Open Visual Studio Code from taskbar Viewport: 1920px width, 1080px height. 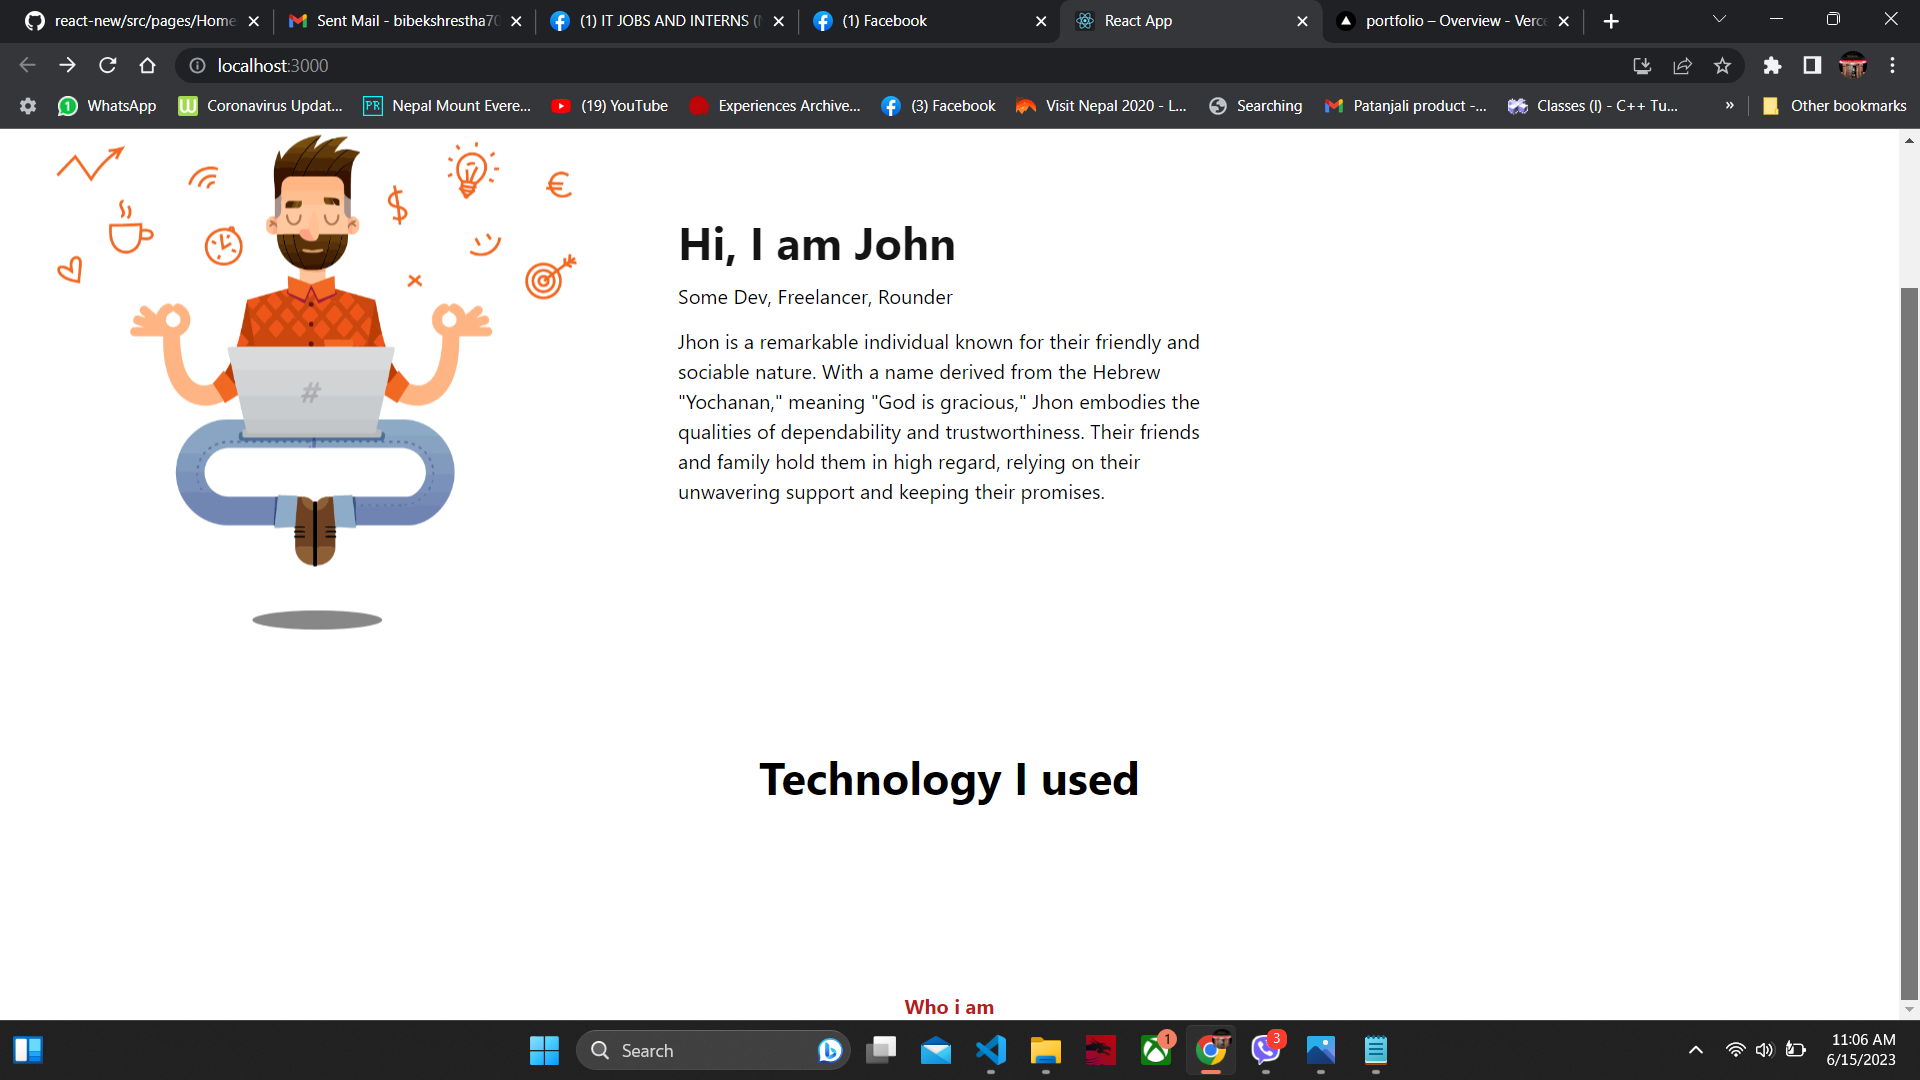click(x=990, y=1050)
